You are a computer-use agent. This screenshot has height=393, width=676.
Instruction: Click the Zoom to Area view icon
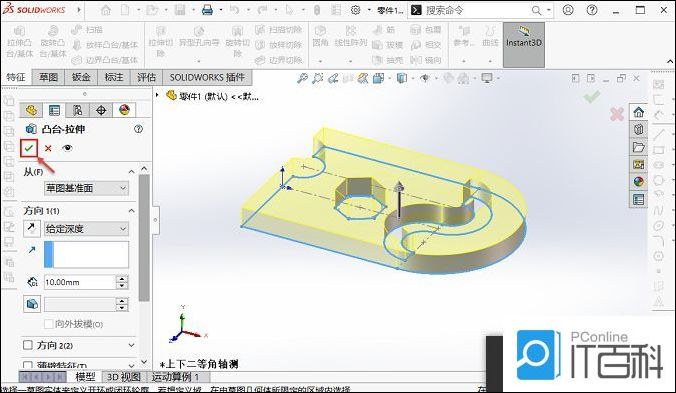click(x=318, y=78)
